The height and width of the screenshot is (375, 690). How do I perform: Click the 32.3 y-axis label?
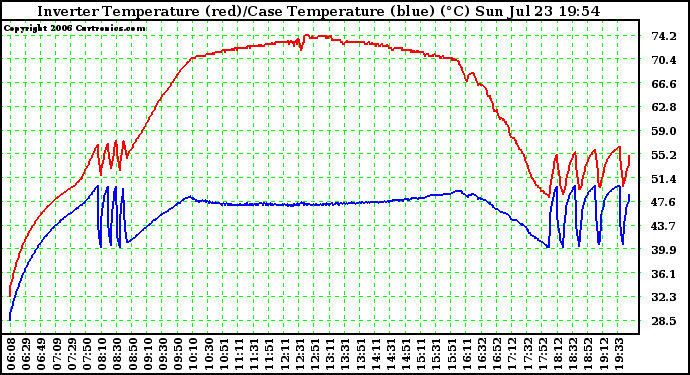click(664, 298)
